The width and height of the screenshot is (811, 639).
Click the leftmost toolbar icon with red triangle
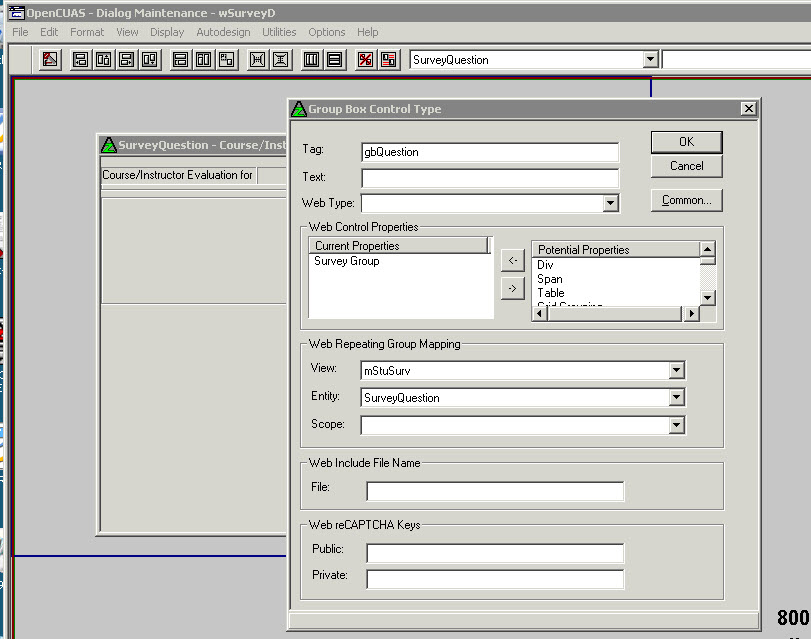[50, 60]
